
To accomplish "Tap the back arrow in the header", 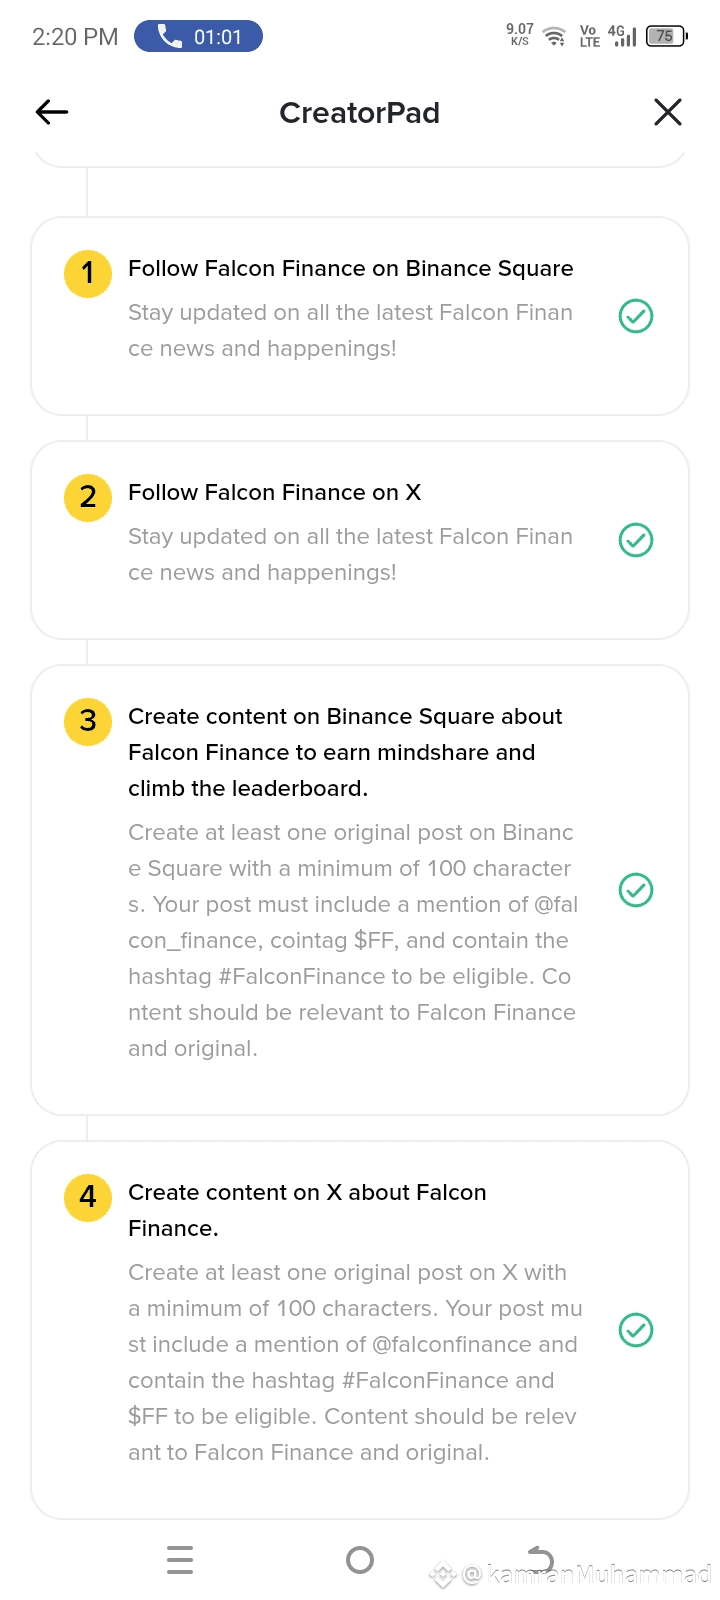I will coord(52,112).
